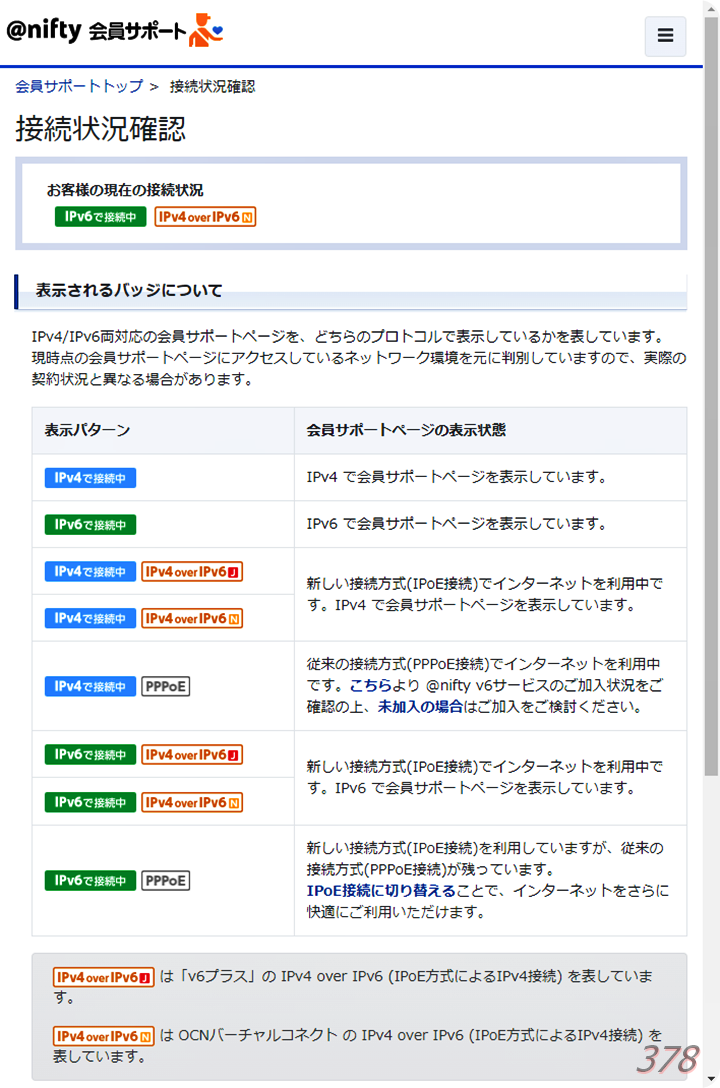720x1088 pixels.
Task: Click the 接続状況確認 breadcrumb text
Action: click(x=212, y=86)
